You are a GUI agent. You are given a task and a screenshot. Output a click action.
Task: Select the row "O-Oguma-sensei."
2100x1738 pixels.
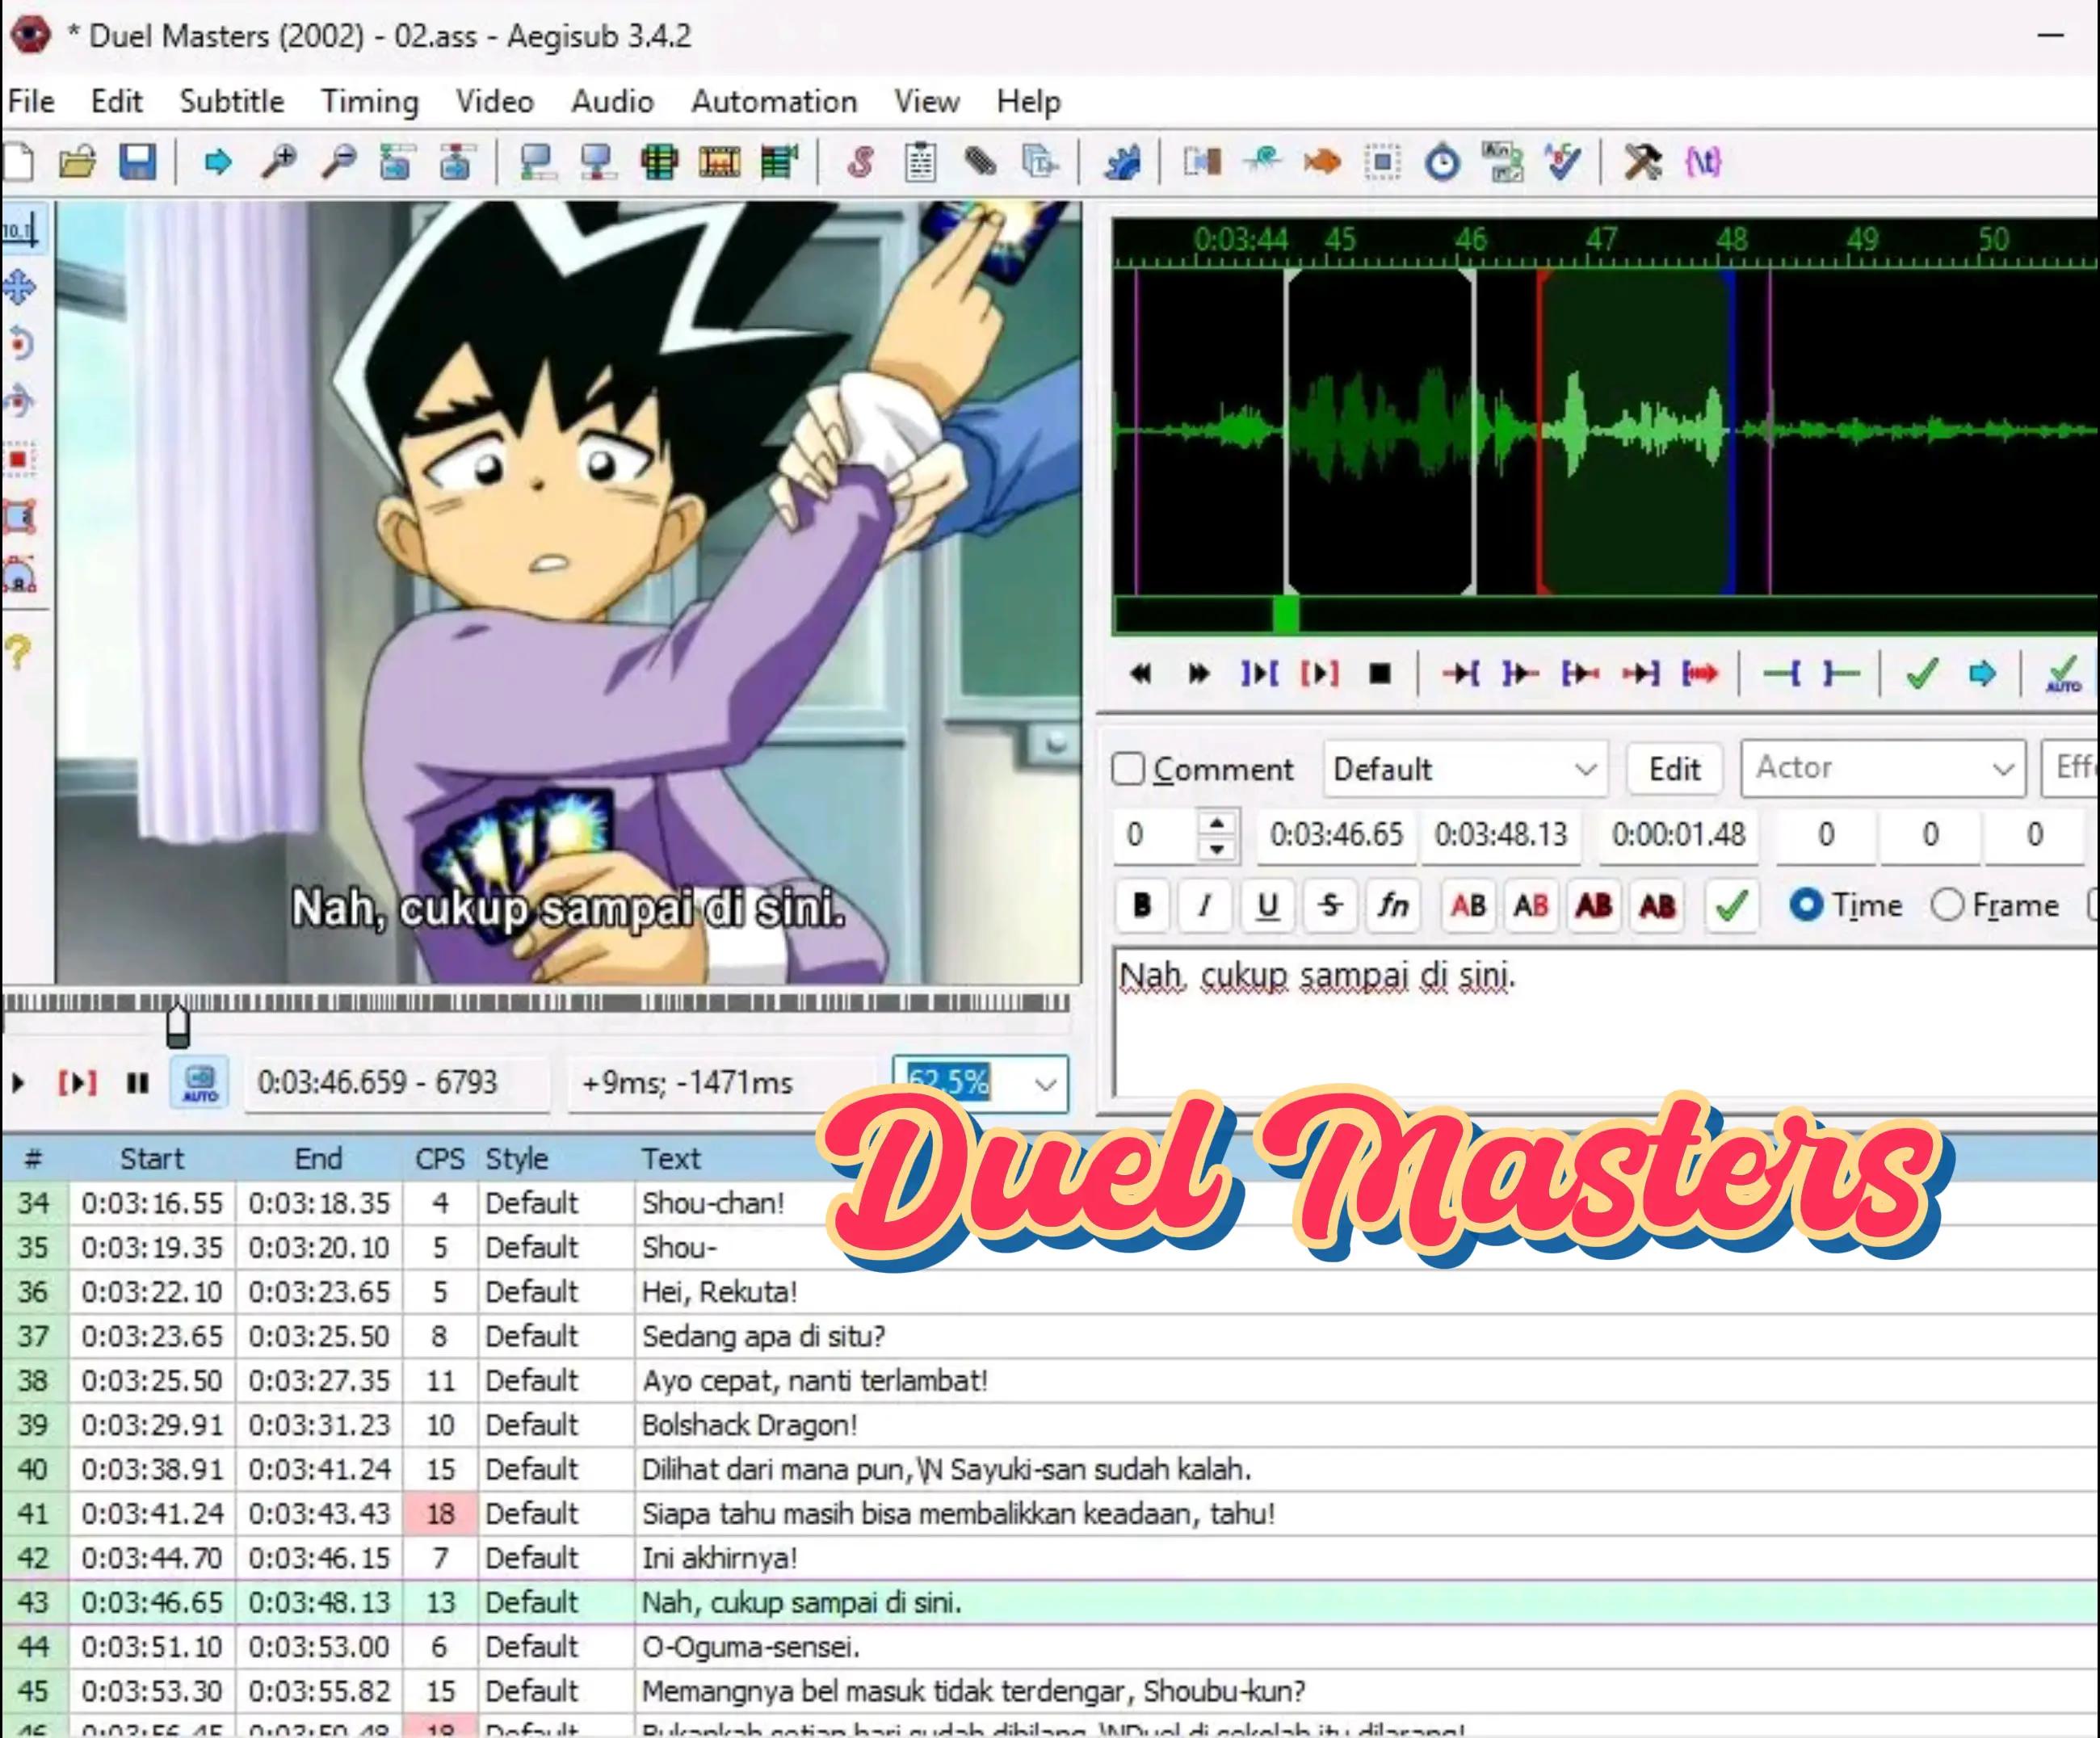click(1050, 1647)
